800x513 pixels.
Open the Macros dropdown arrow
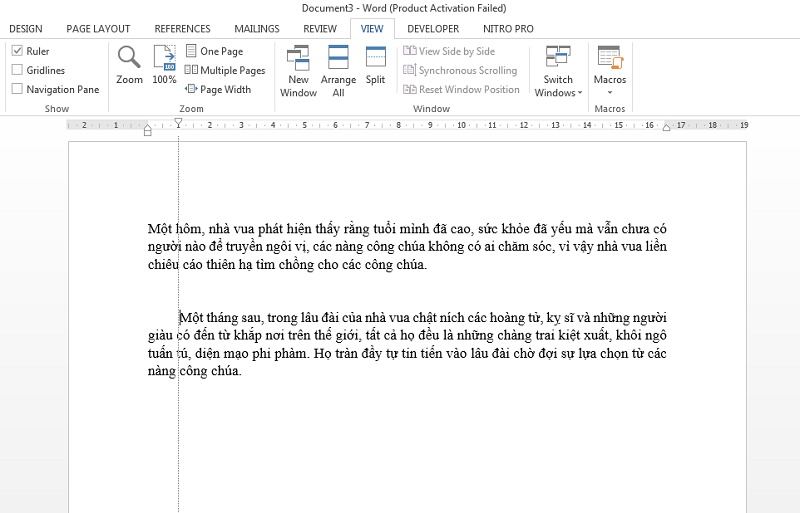point(610,92)
